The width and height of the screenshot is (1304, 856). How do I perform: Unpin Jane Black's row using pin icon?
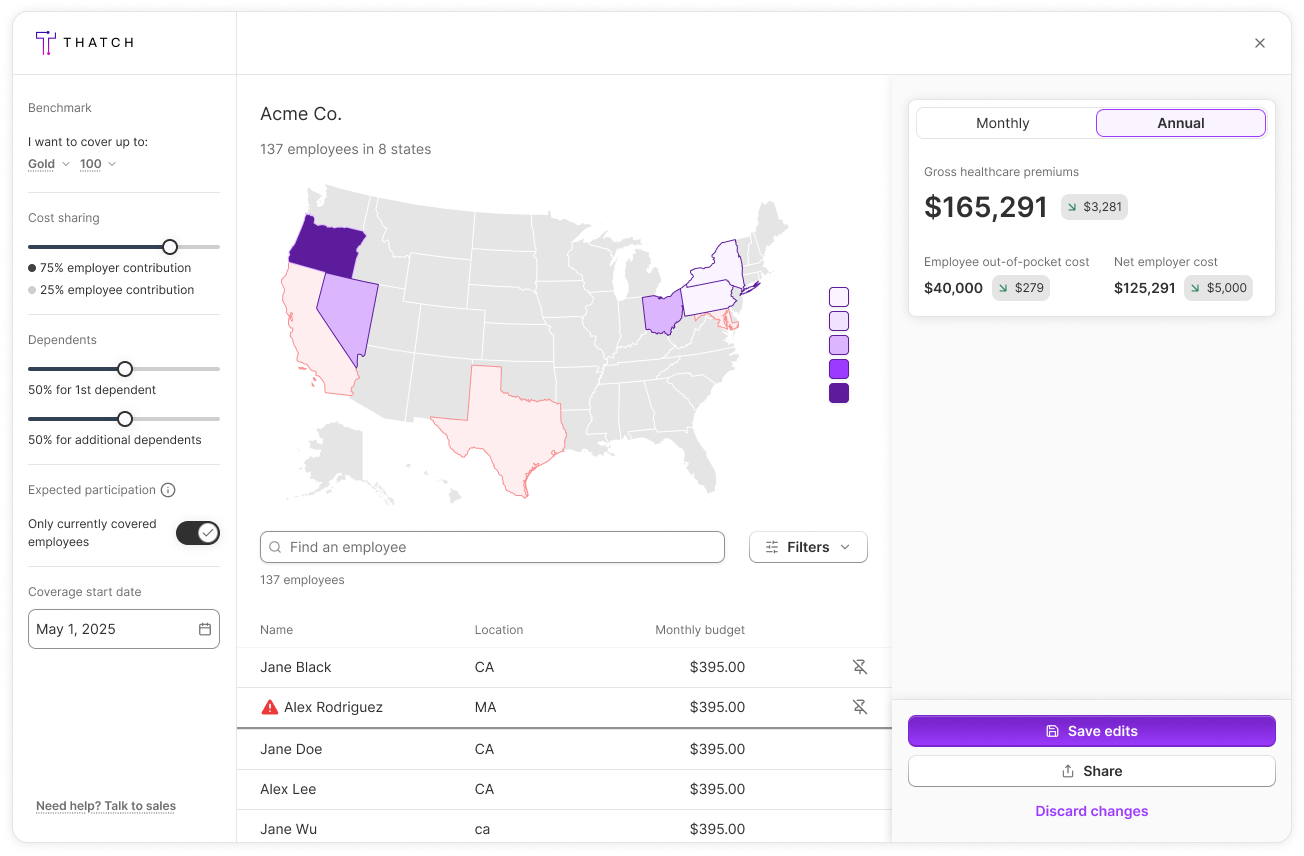point(859,667)
